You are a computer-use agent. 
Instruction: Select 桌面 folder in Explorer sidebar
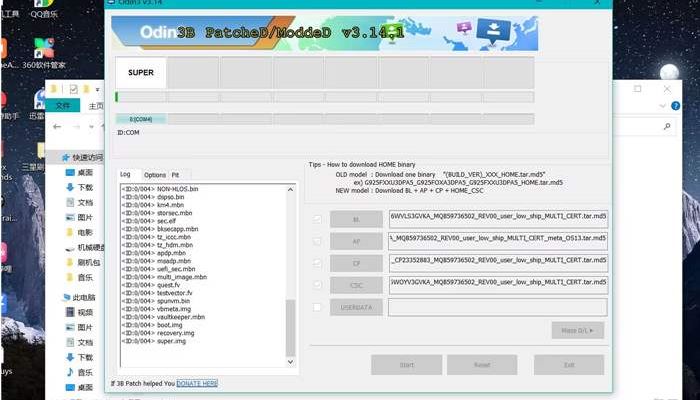point(85,172)
